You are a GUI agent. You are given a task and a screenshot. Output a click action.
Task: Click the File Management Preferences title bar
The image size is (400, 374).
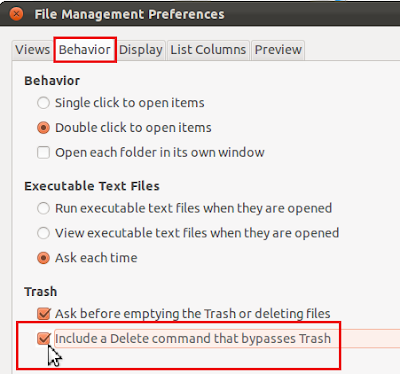tap(200, 14)
